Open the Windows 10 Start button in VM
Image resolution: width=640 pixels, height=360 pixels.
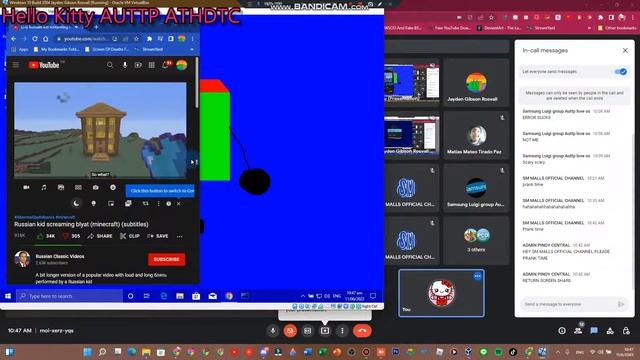[8, 296]
